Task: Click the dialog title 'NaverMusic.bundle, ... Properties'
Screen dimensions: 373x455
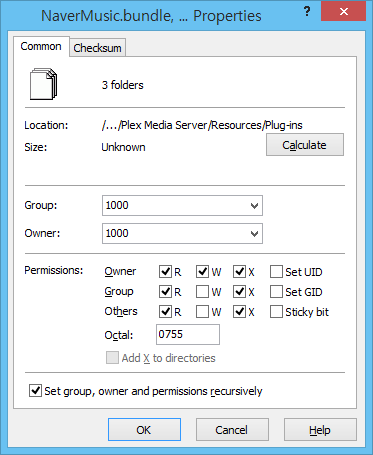Action: 151,16
